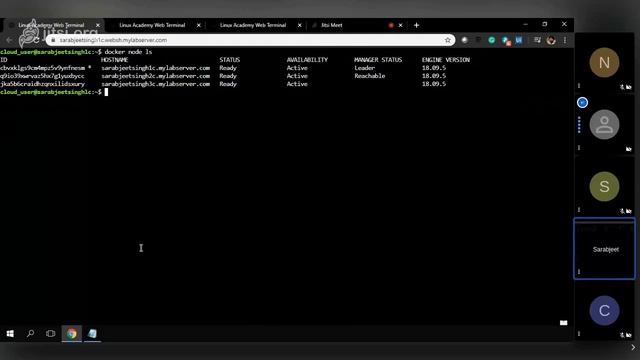Open options menu for participant N
This screenshot has width=640, height=360.
(579, 86)
